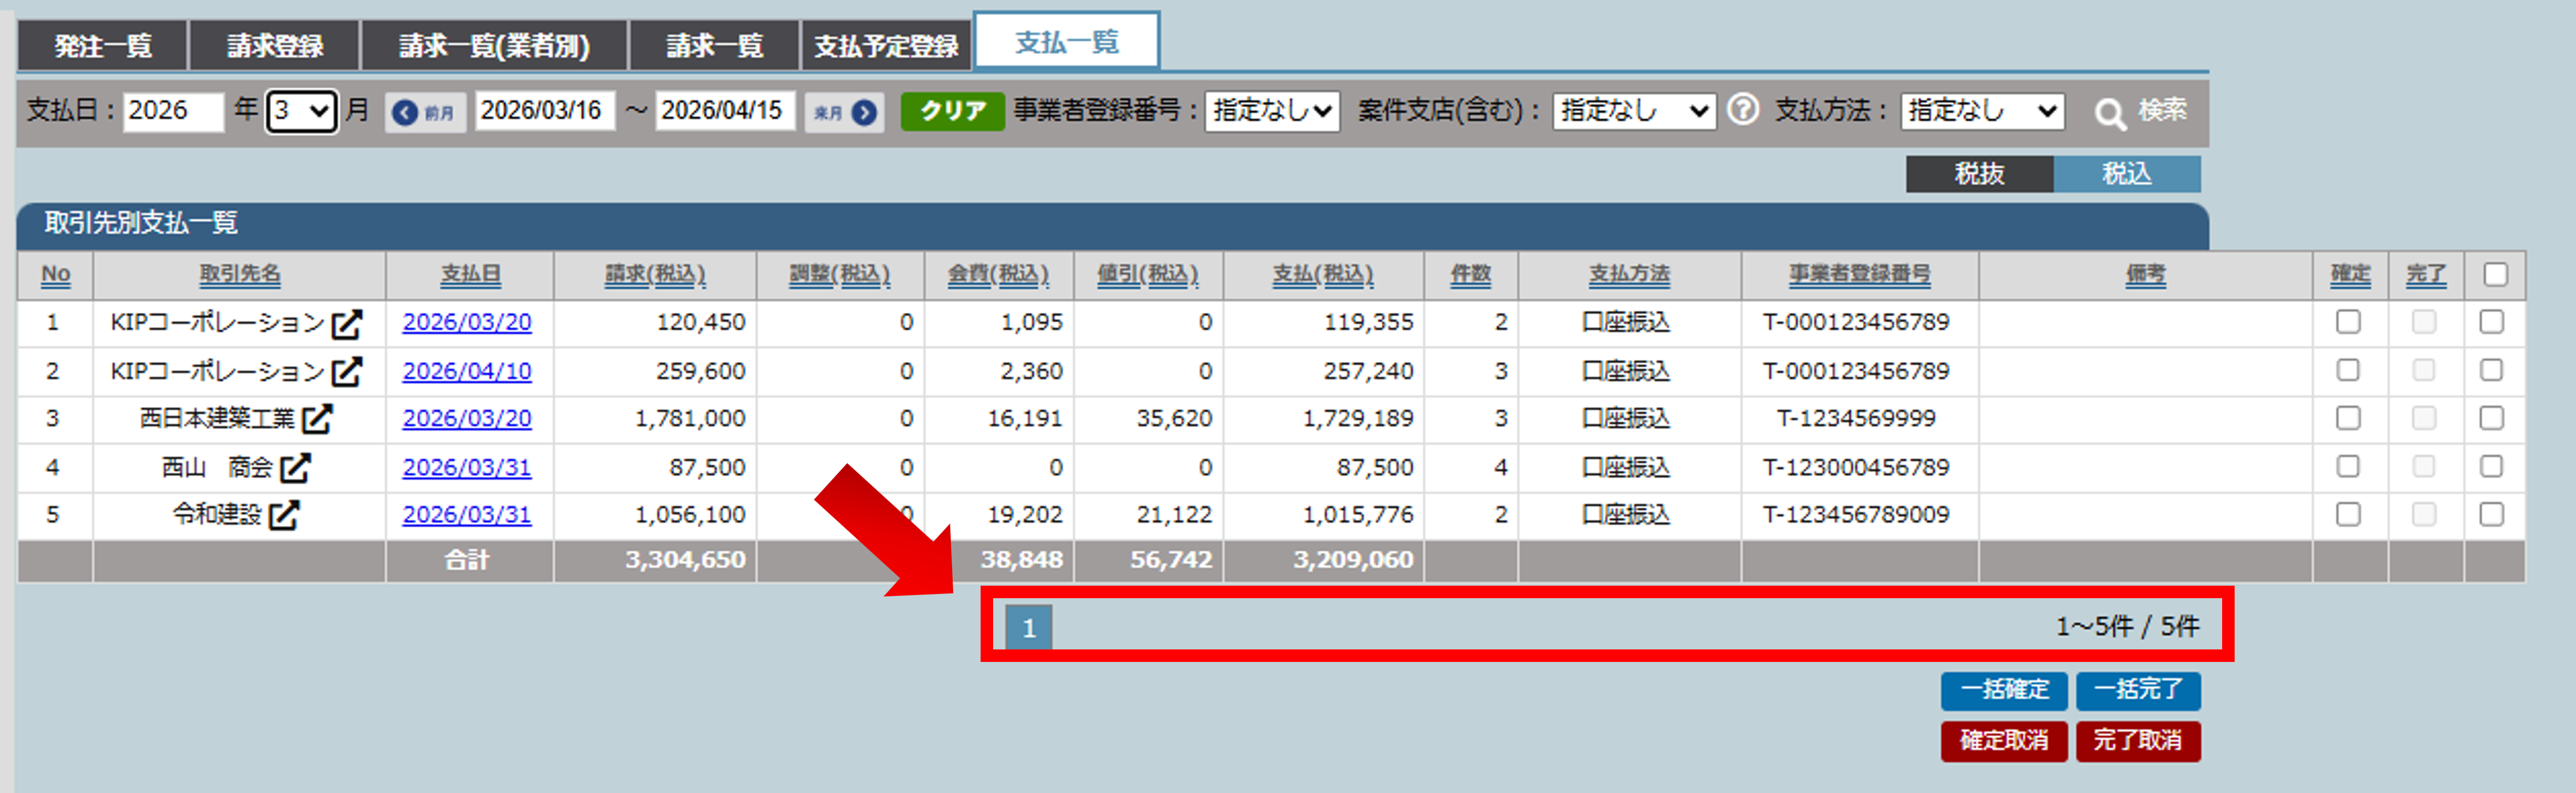The height and width of the screenshot is (793, 2576).
Task: Open the month dropdown showing 3
Action: 301,110
